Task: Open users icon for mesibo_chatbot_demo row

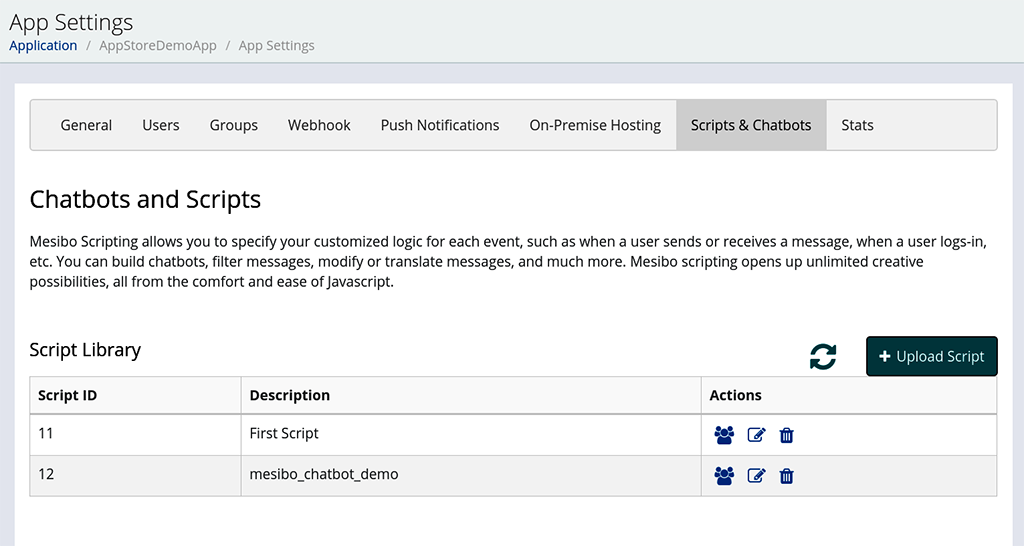Action: [x=724, y=475]
